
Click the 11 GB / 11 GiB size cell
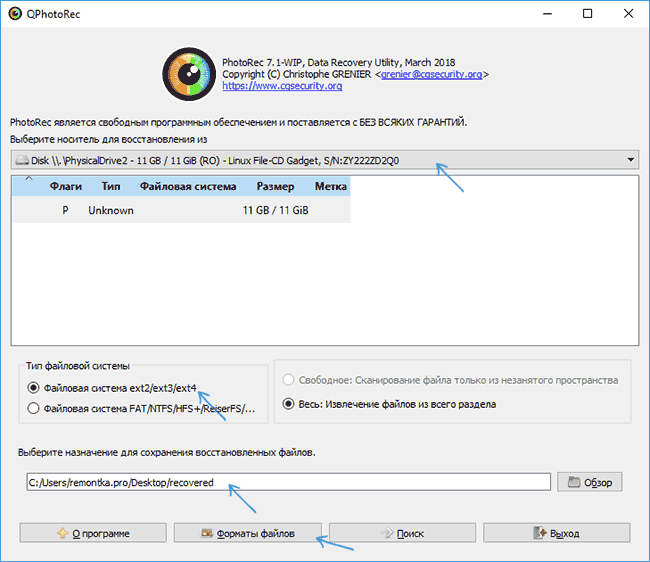click(275, 210)
